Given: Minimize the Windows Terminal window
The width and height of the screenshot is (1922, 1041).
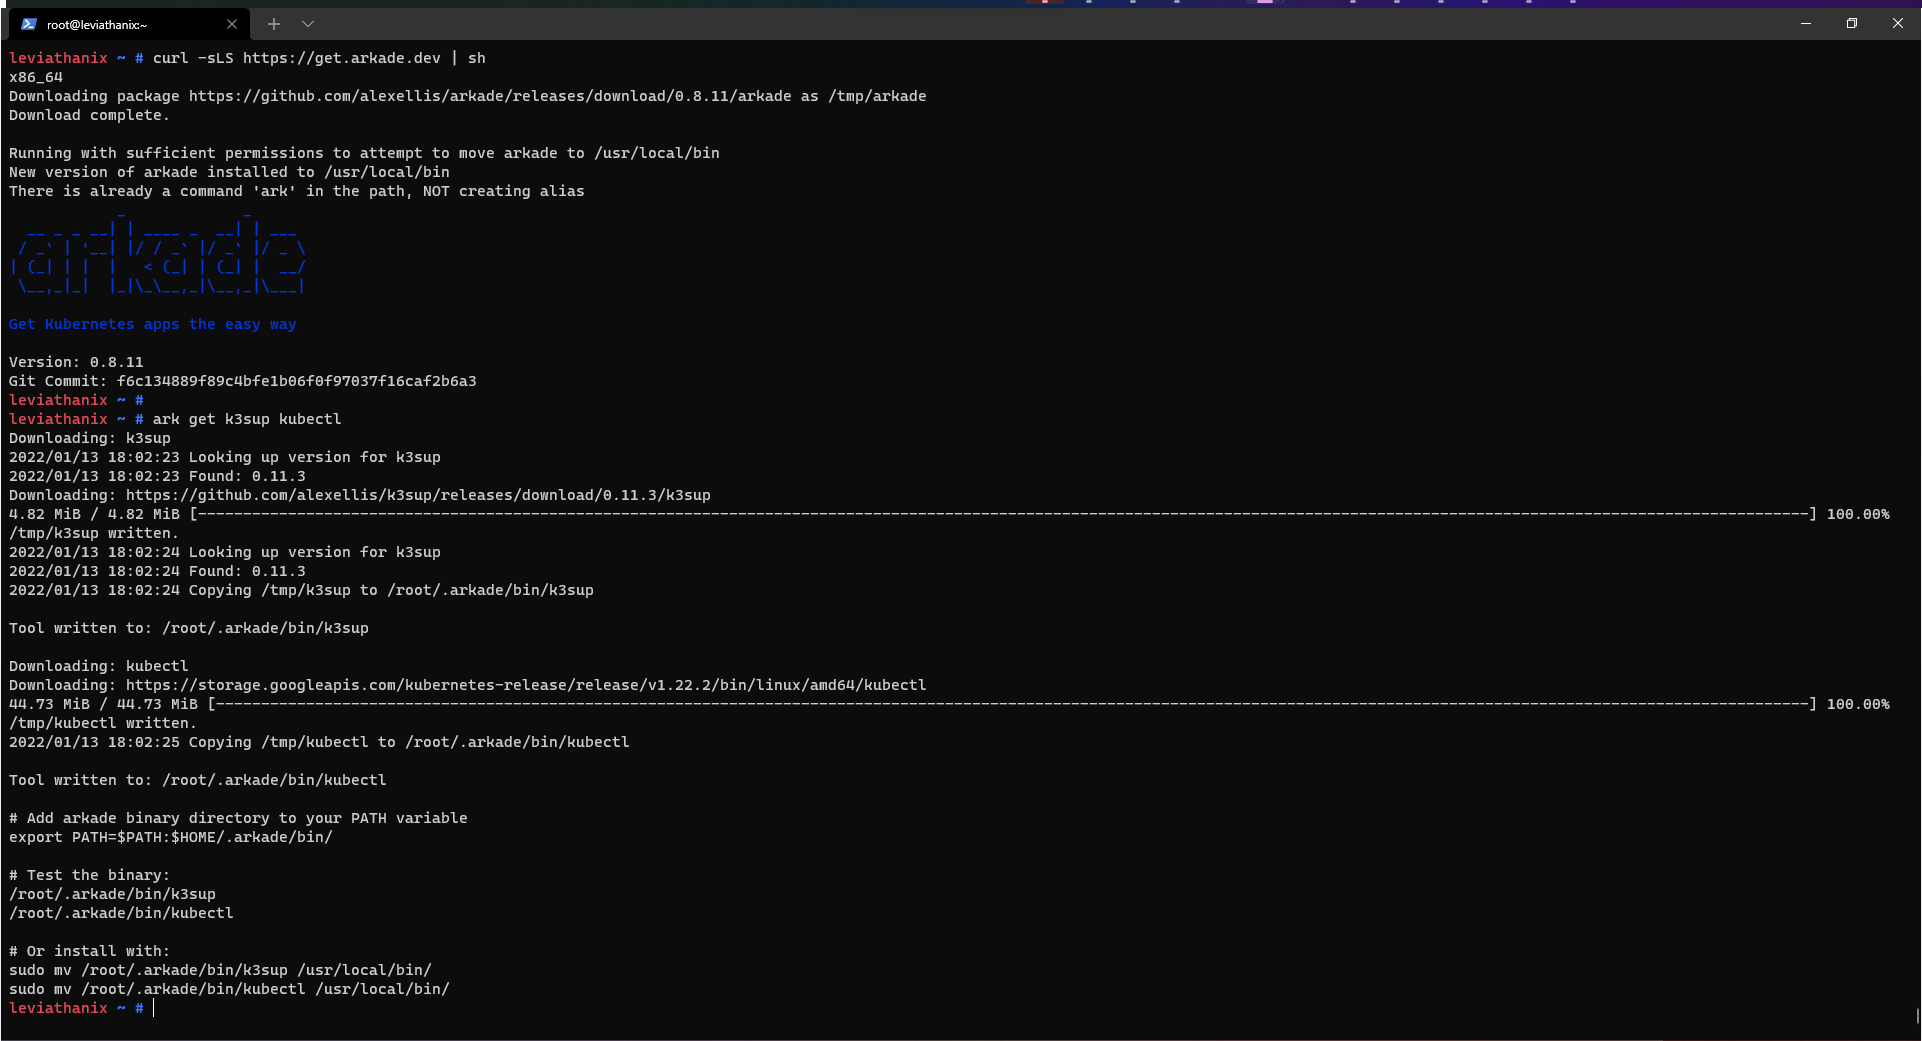Looking at the screenshot, I should (x=1805, y=23).
